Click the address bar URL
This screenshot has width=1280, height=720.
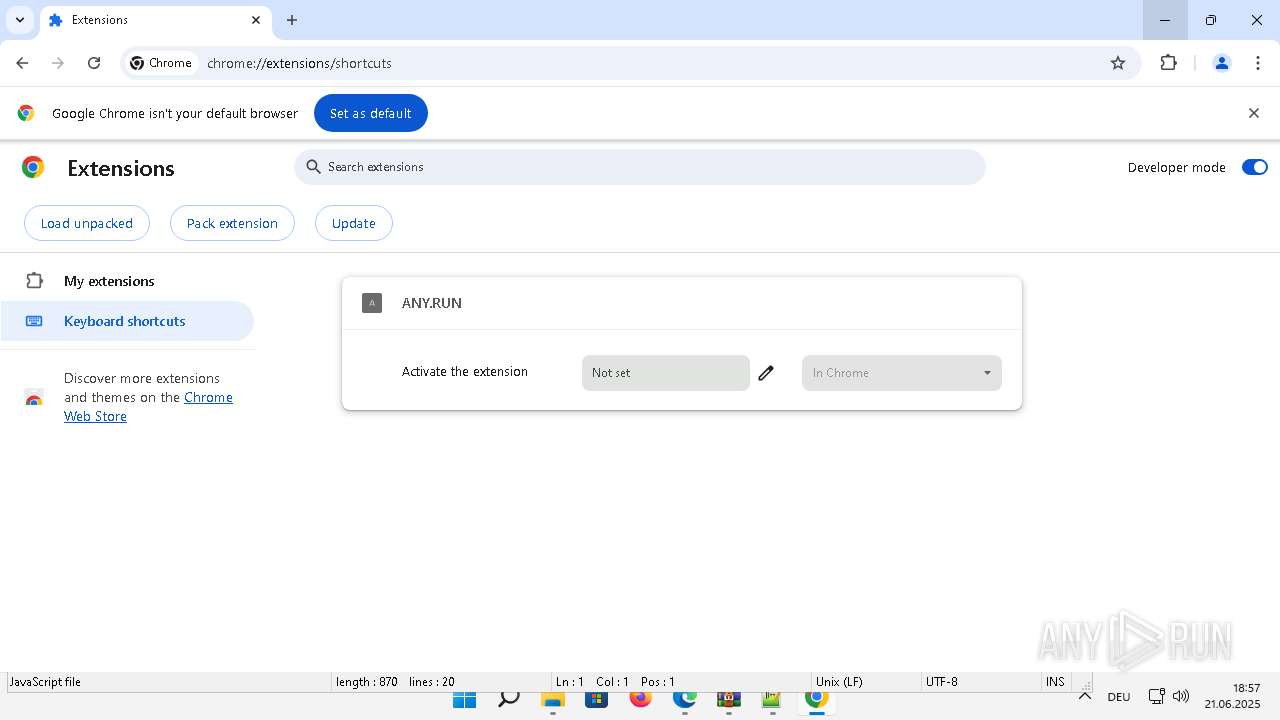click(299, 63)
